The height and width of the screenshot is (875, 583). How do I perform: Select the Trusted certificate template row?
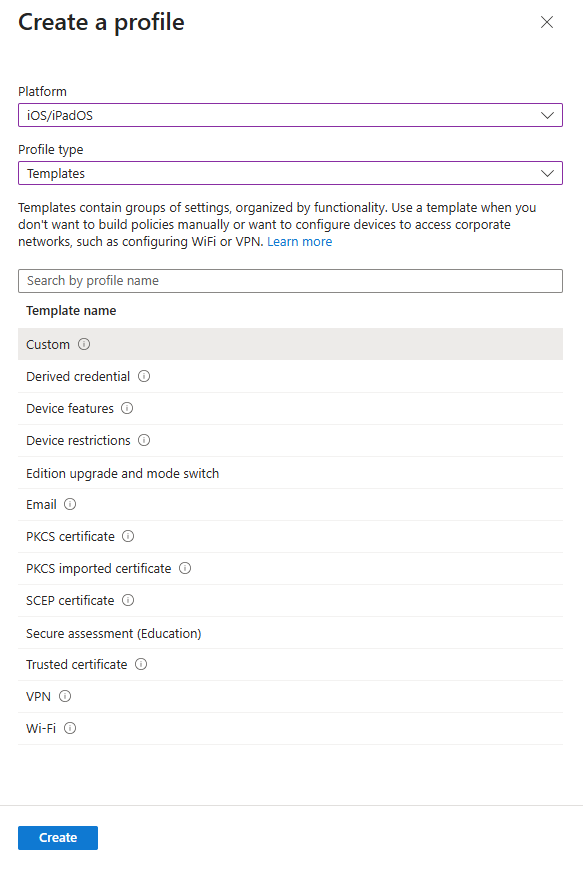(x=77, y=664)
